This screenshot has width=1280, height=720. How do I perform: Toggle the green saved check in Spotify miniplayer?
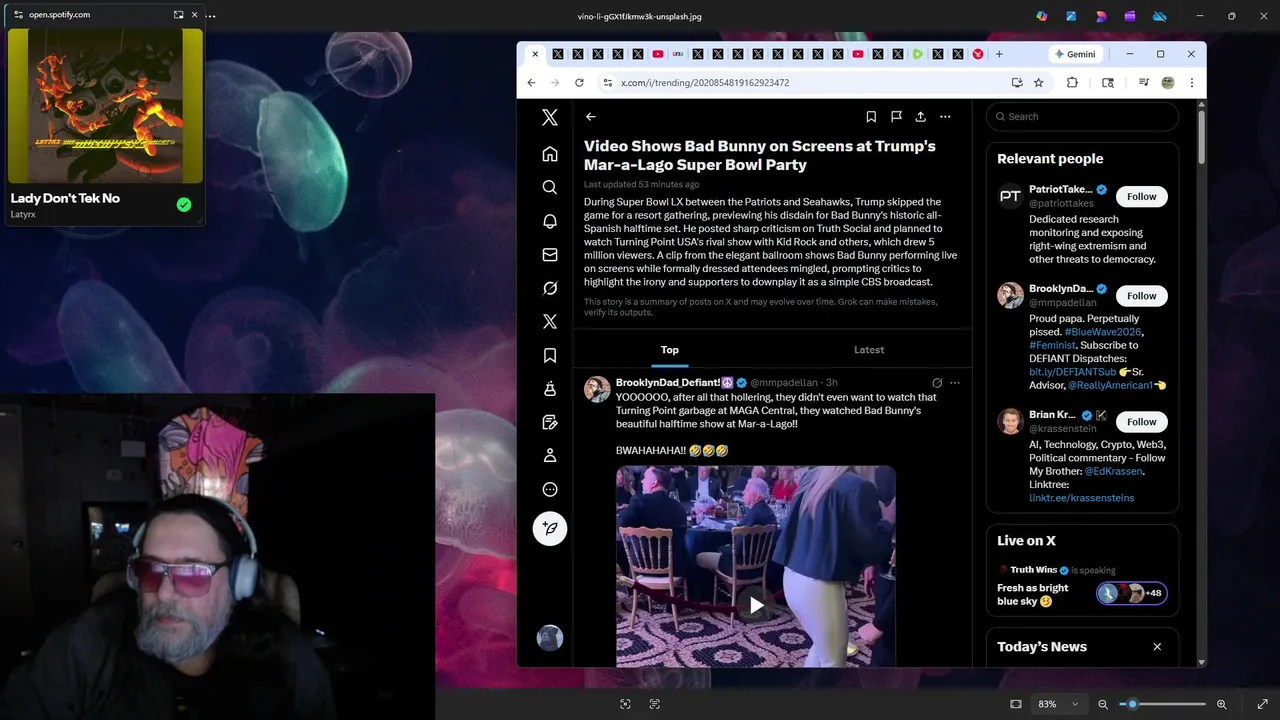pos(184,205)
